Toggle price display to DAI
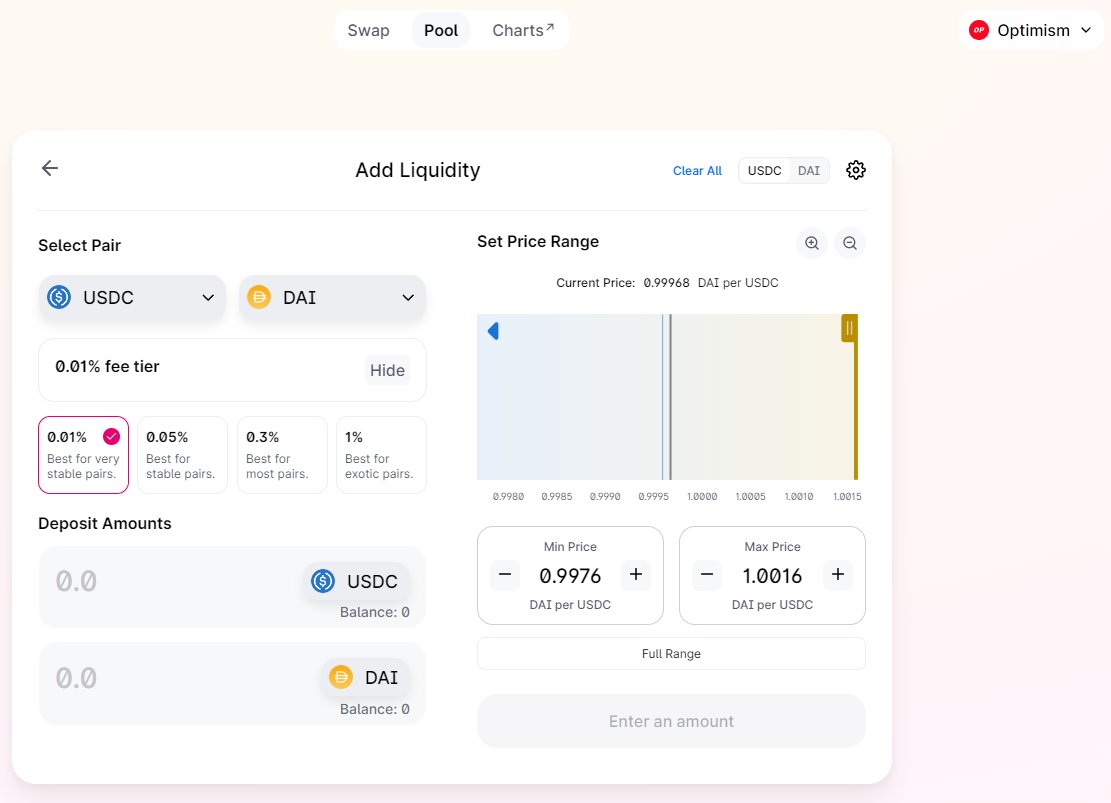This screenshot has width=1111, height=803. (808, 171)
